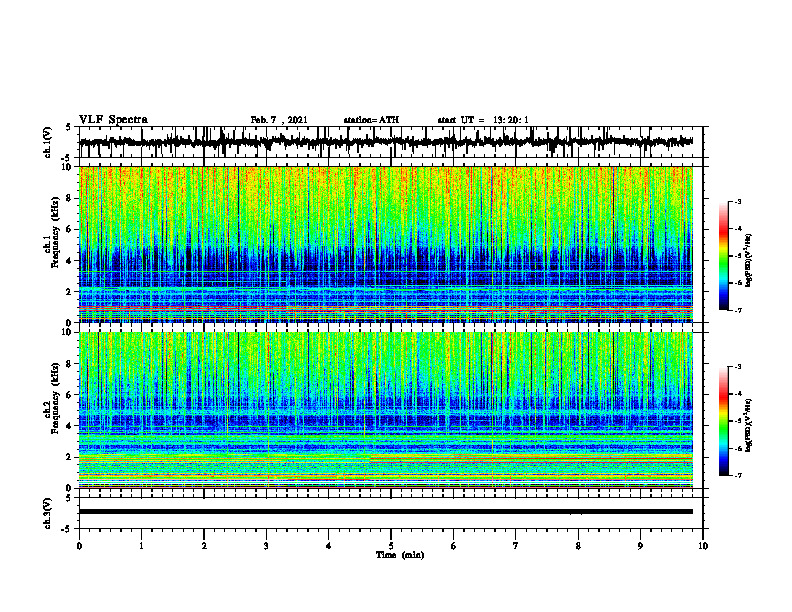Click the time axis tick label "2"
The height and width of the screenshot is (612, 792).
pos(204,546)
